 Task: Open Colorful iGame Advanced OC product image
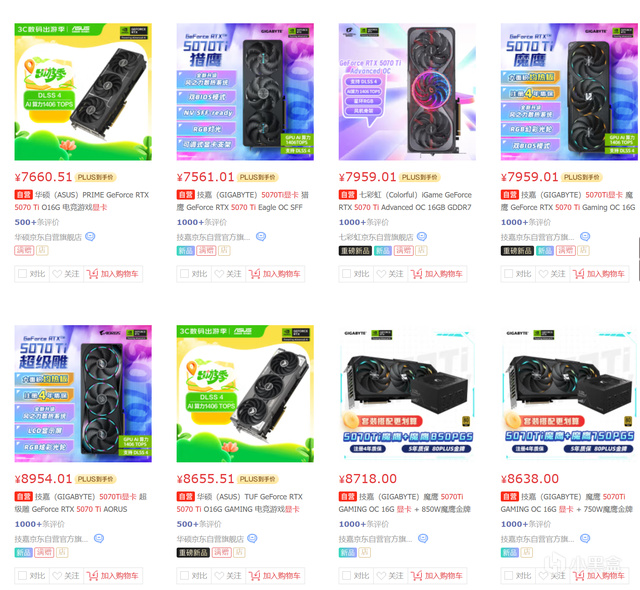pos(407,92)
